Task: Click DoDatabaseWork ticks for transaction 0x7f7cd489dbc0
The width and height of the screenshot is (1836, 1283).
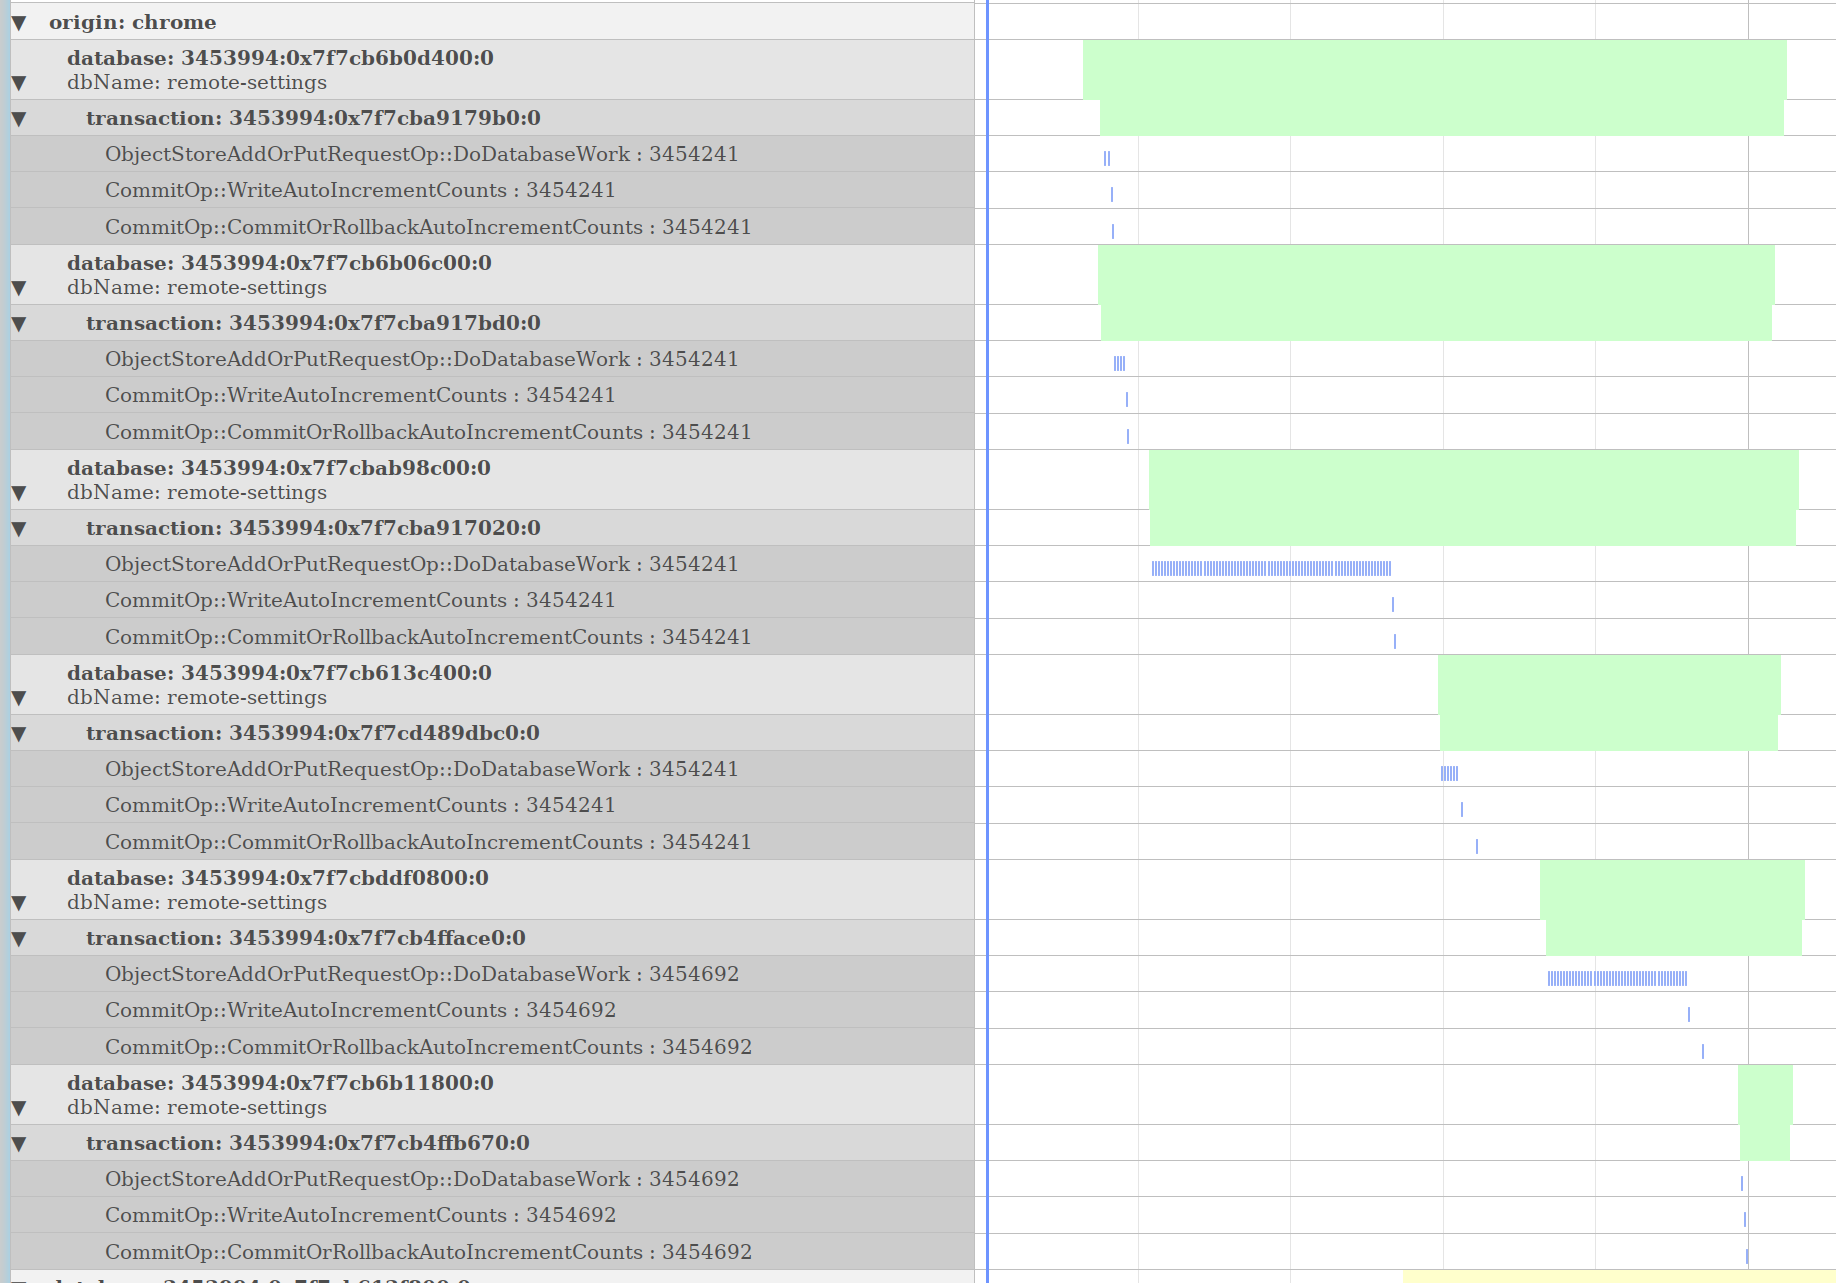Action: [x=1449, y=773]
